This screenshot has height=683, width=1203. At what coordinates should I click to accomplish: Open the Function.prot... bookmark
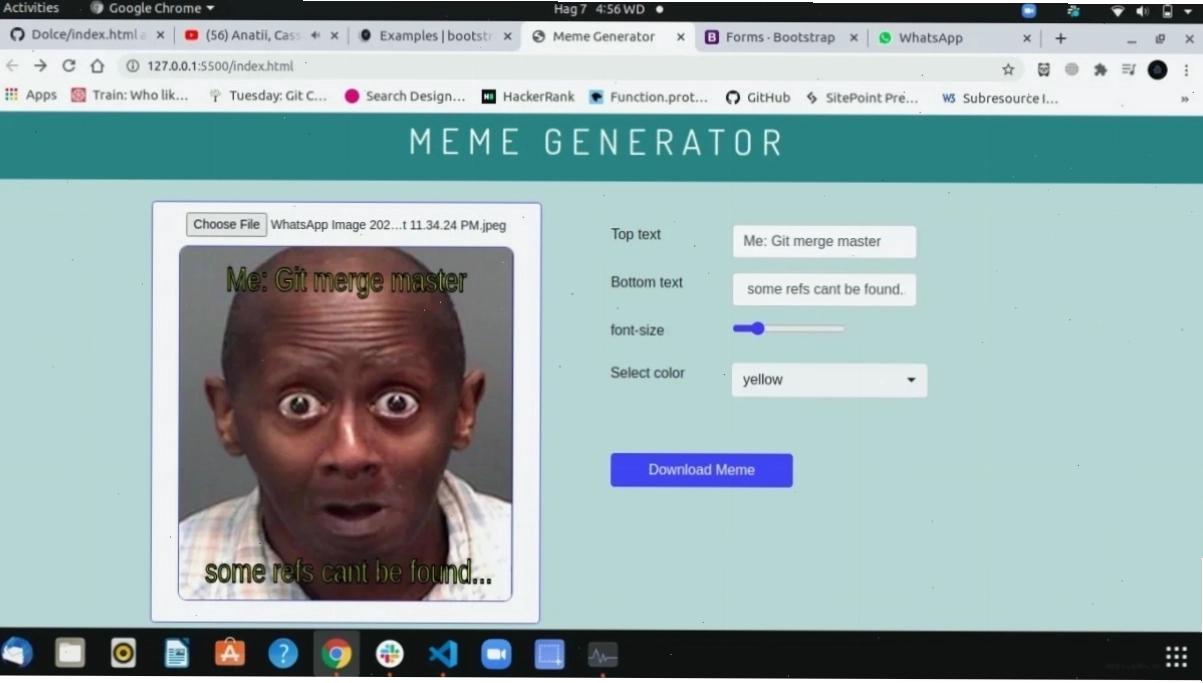pyautogui.click(x=648, y=97)
